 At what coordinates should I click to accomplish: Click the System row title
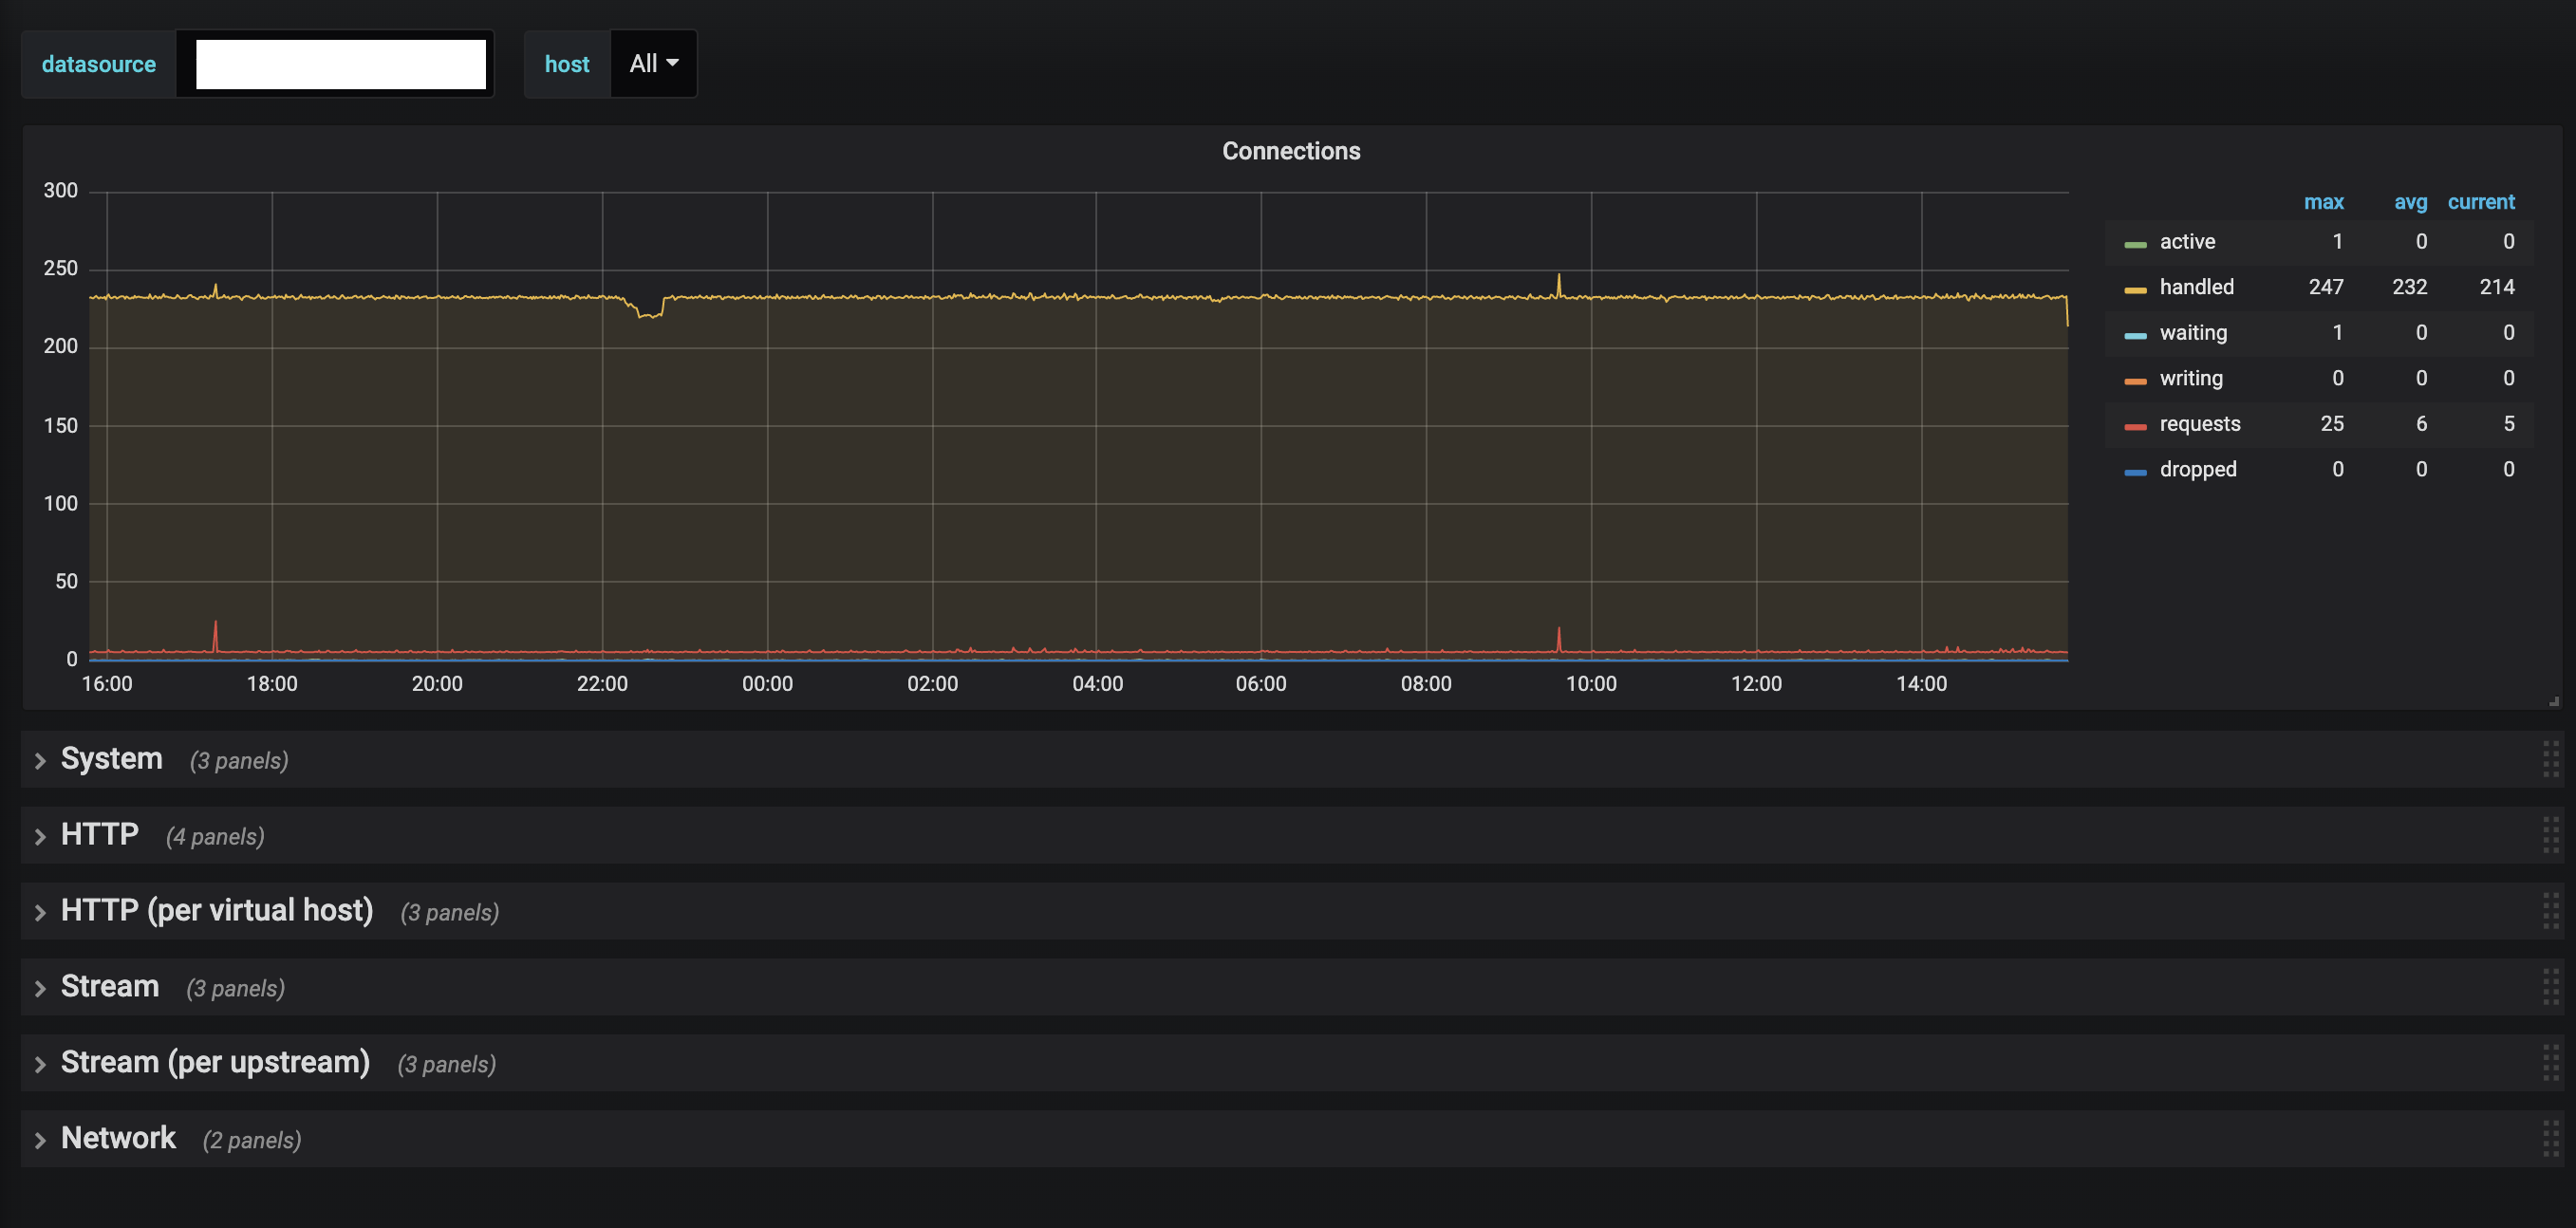[112, 759]
